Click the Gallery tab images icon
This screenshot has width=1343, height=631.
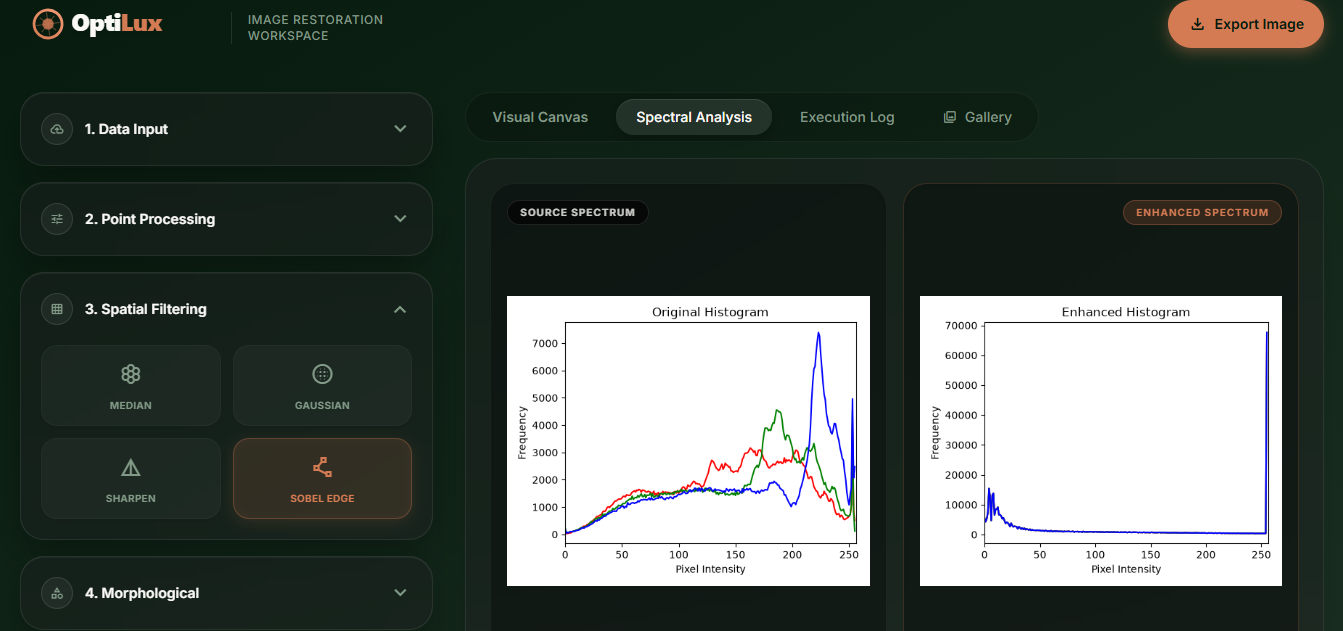[950, 117]
